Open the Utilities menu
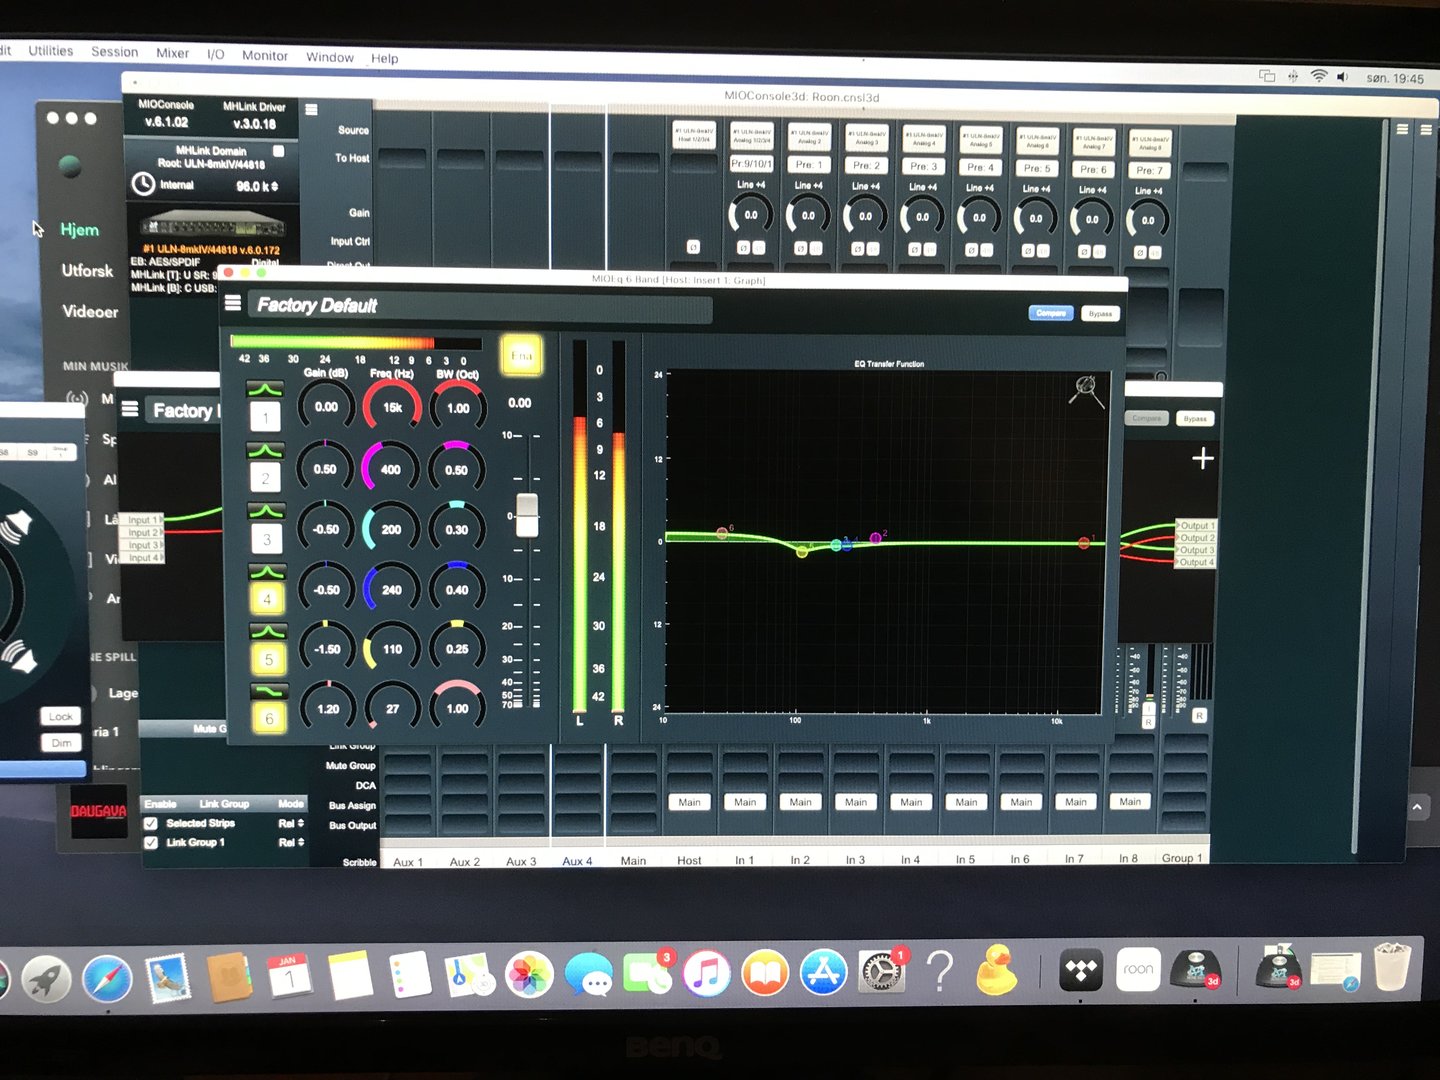1440x1080 pixels. pos(51,51)
